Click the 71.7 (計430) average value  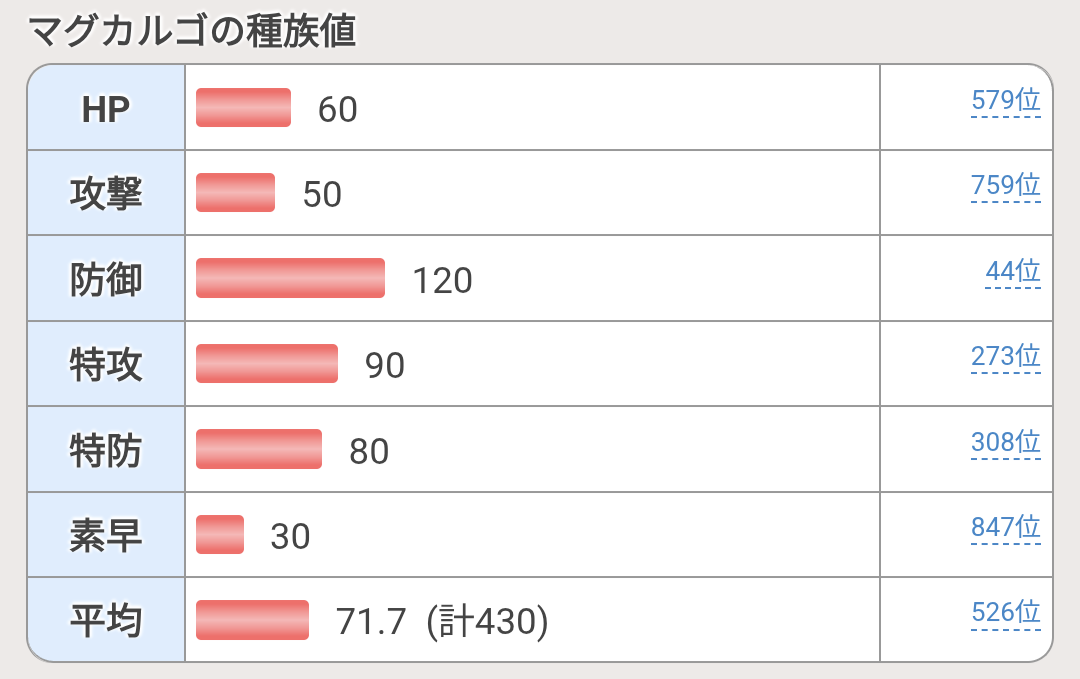coord(443,622)
